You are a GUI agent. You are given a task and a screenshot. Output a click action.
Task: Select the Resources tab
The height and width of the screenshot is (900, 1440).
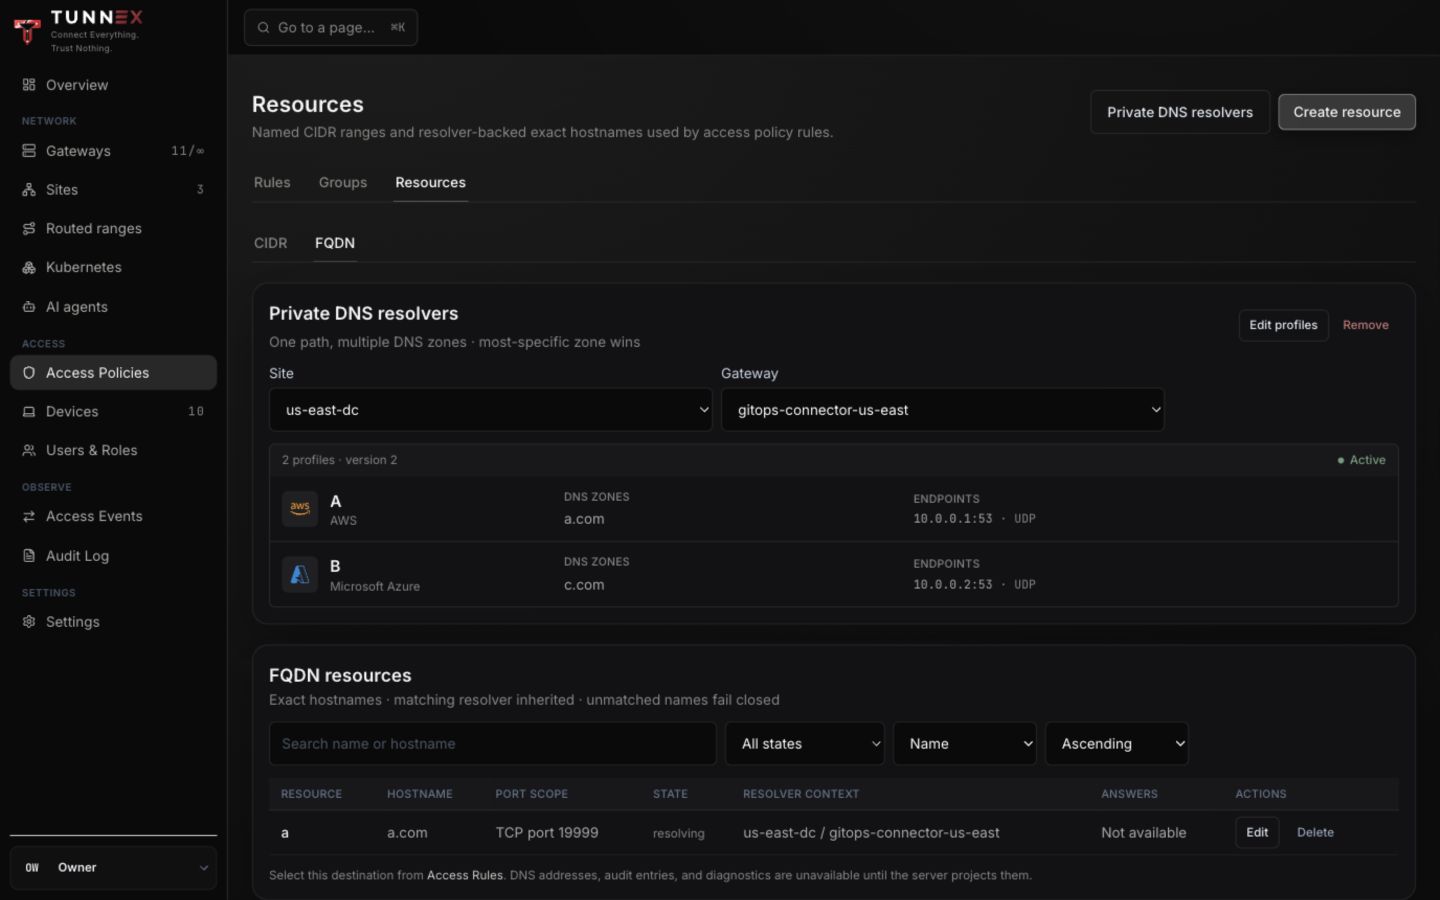click(x=430, y=183)
